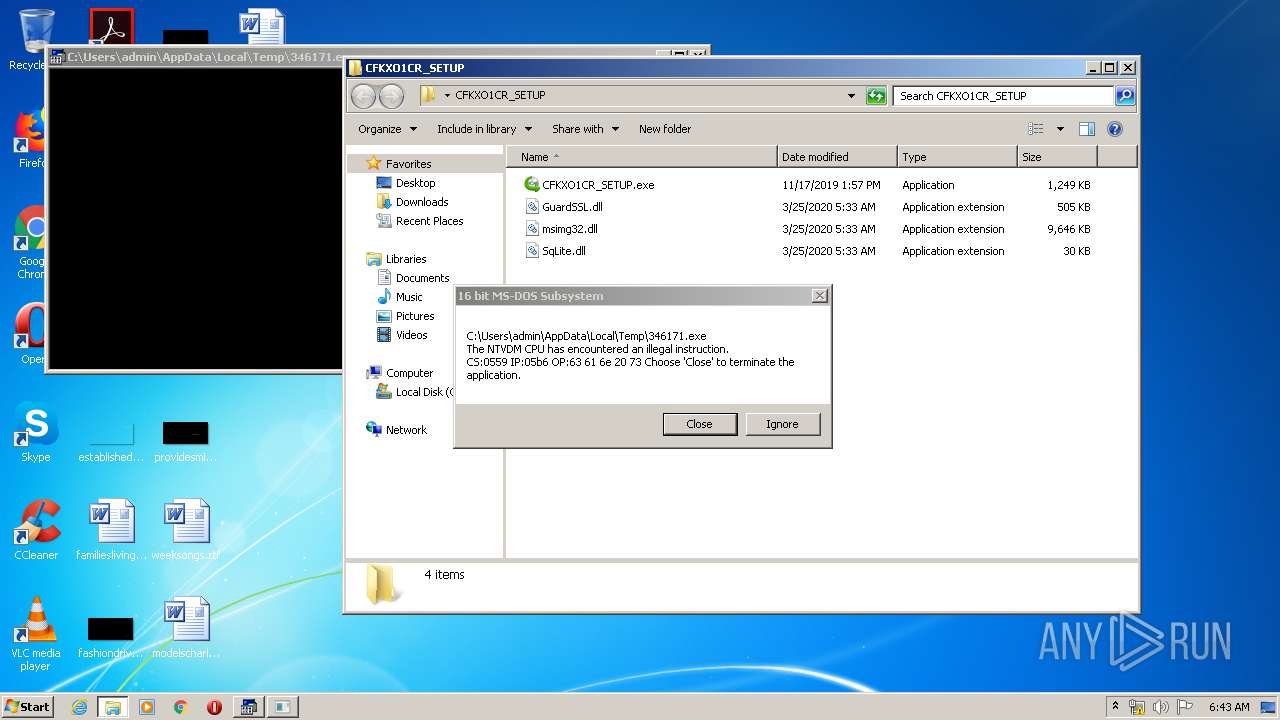Click the Windows Explorer taskbar icon
Screen dimensions: 1280x720
113,707
